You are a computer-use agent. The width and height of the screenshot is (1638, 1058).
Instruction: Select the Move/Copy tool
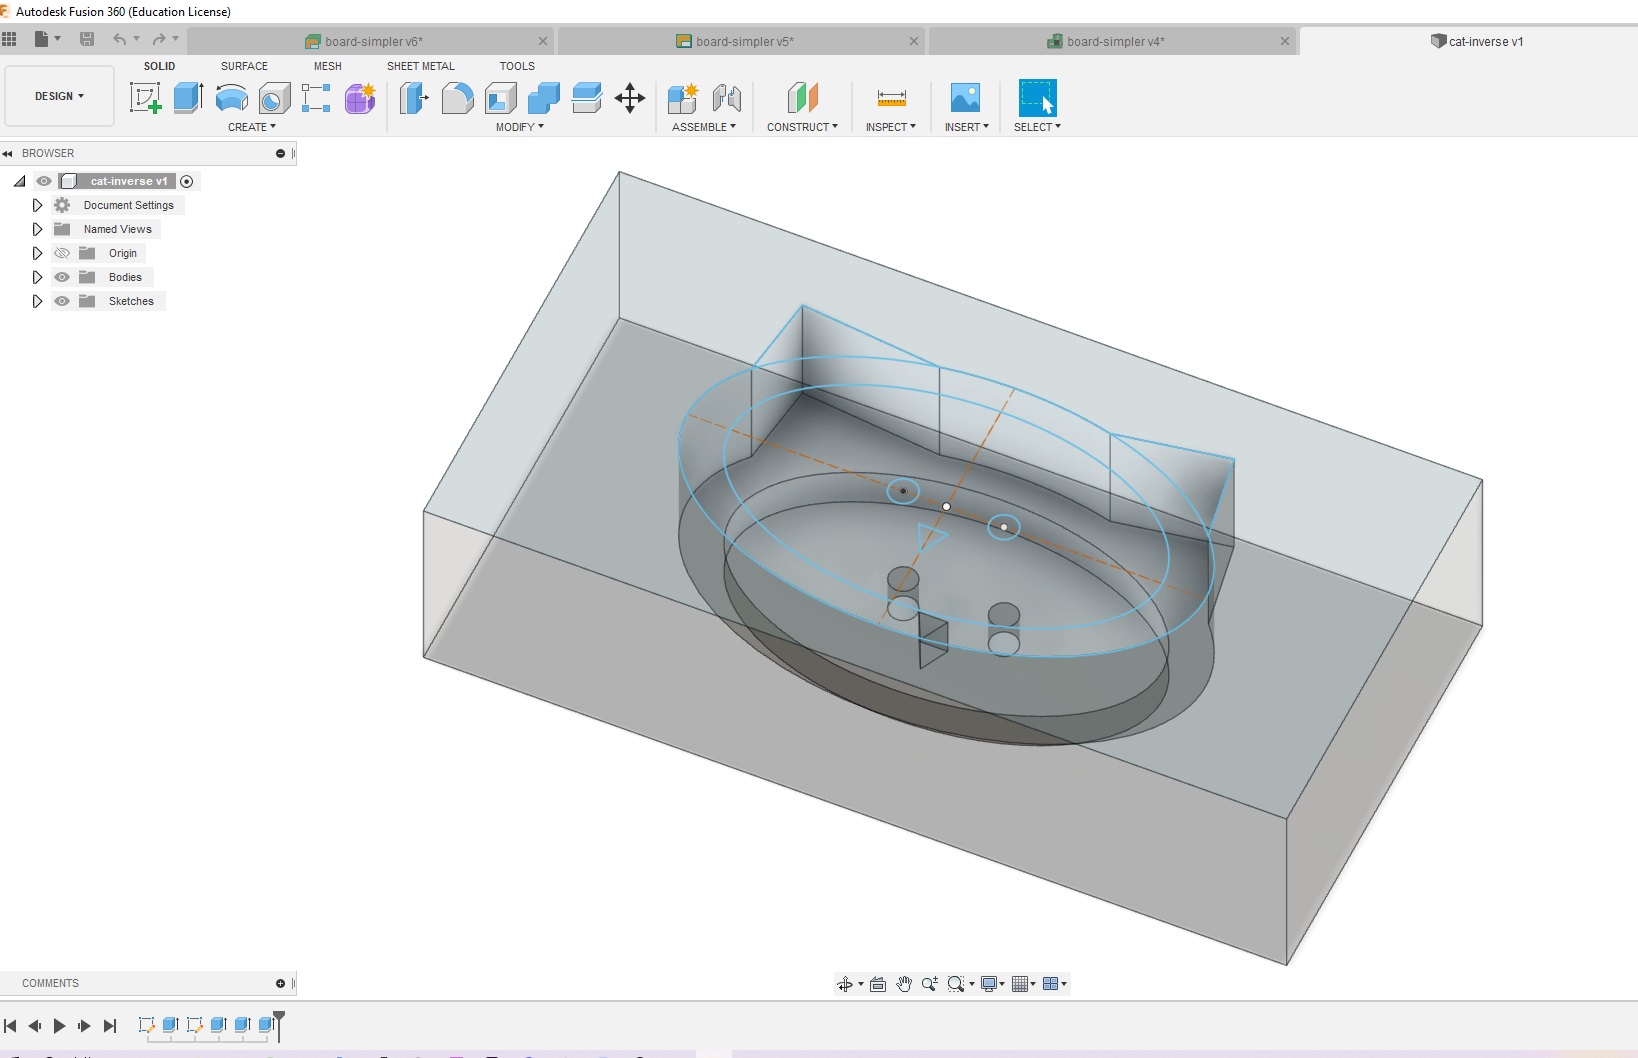630,98
